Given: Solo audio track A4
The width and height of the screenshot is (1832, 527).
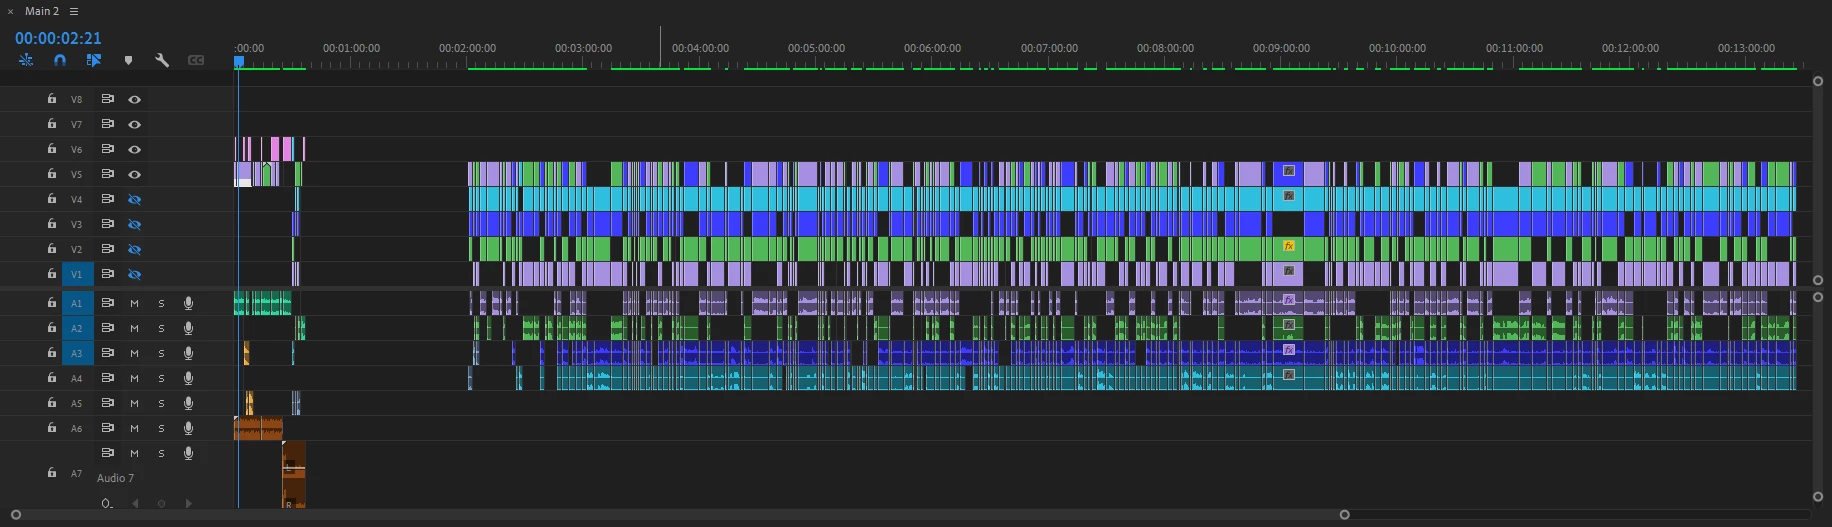Looking at the screenshot, I should pyautogui.click(x=161, y=378).
